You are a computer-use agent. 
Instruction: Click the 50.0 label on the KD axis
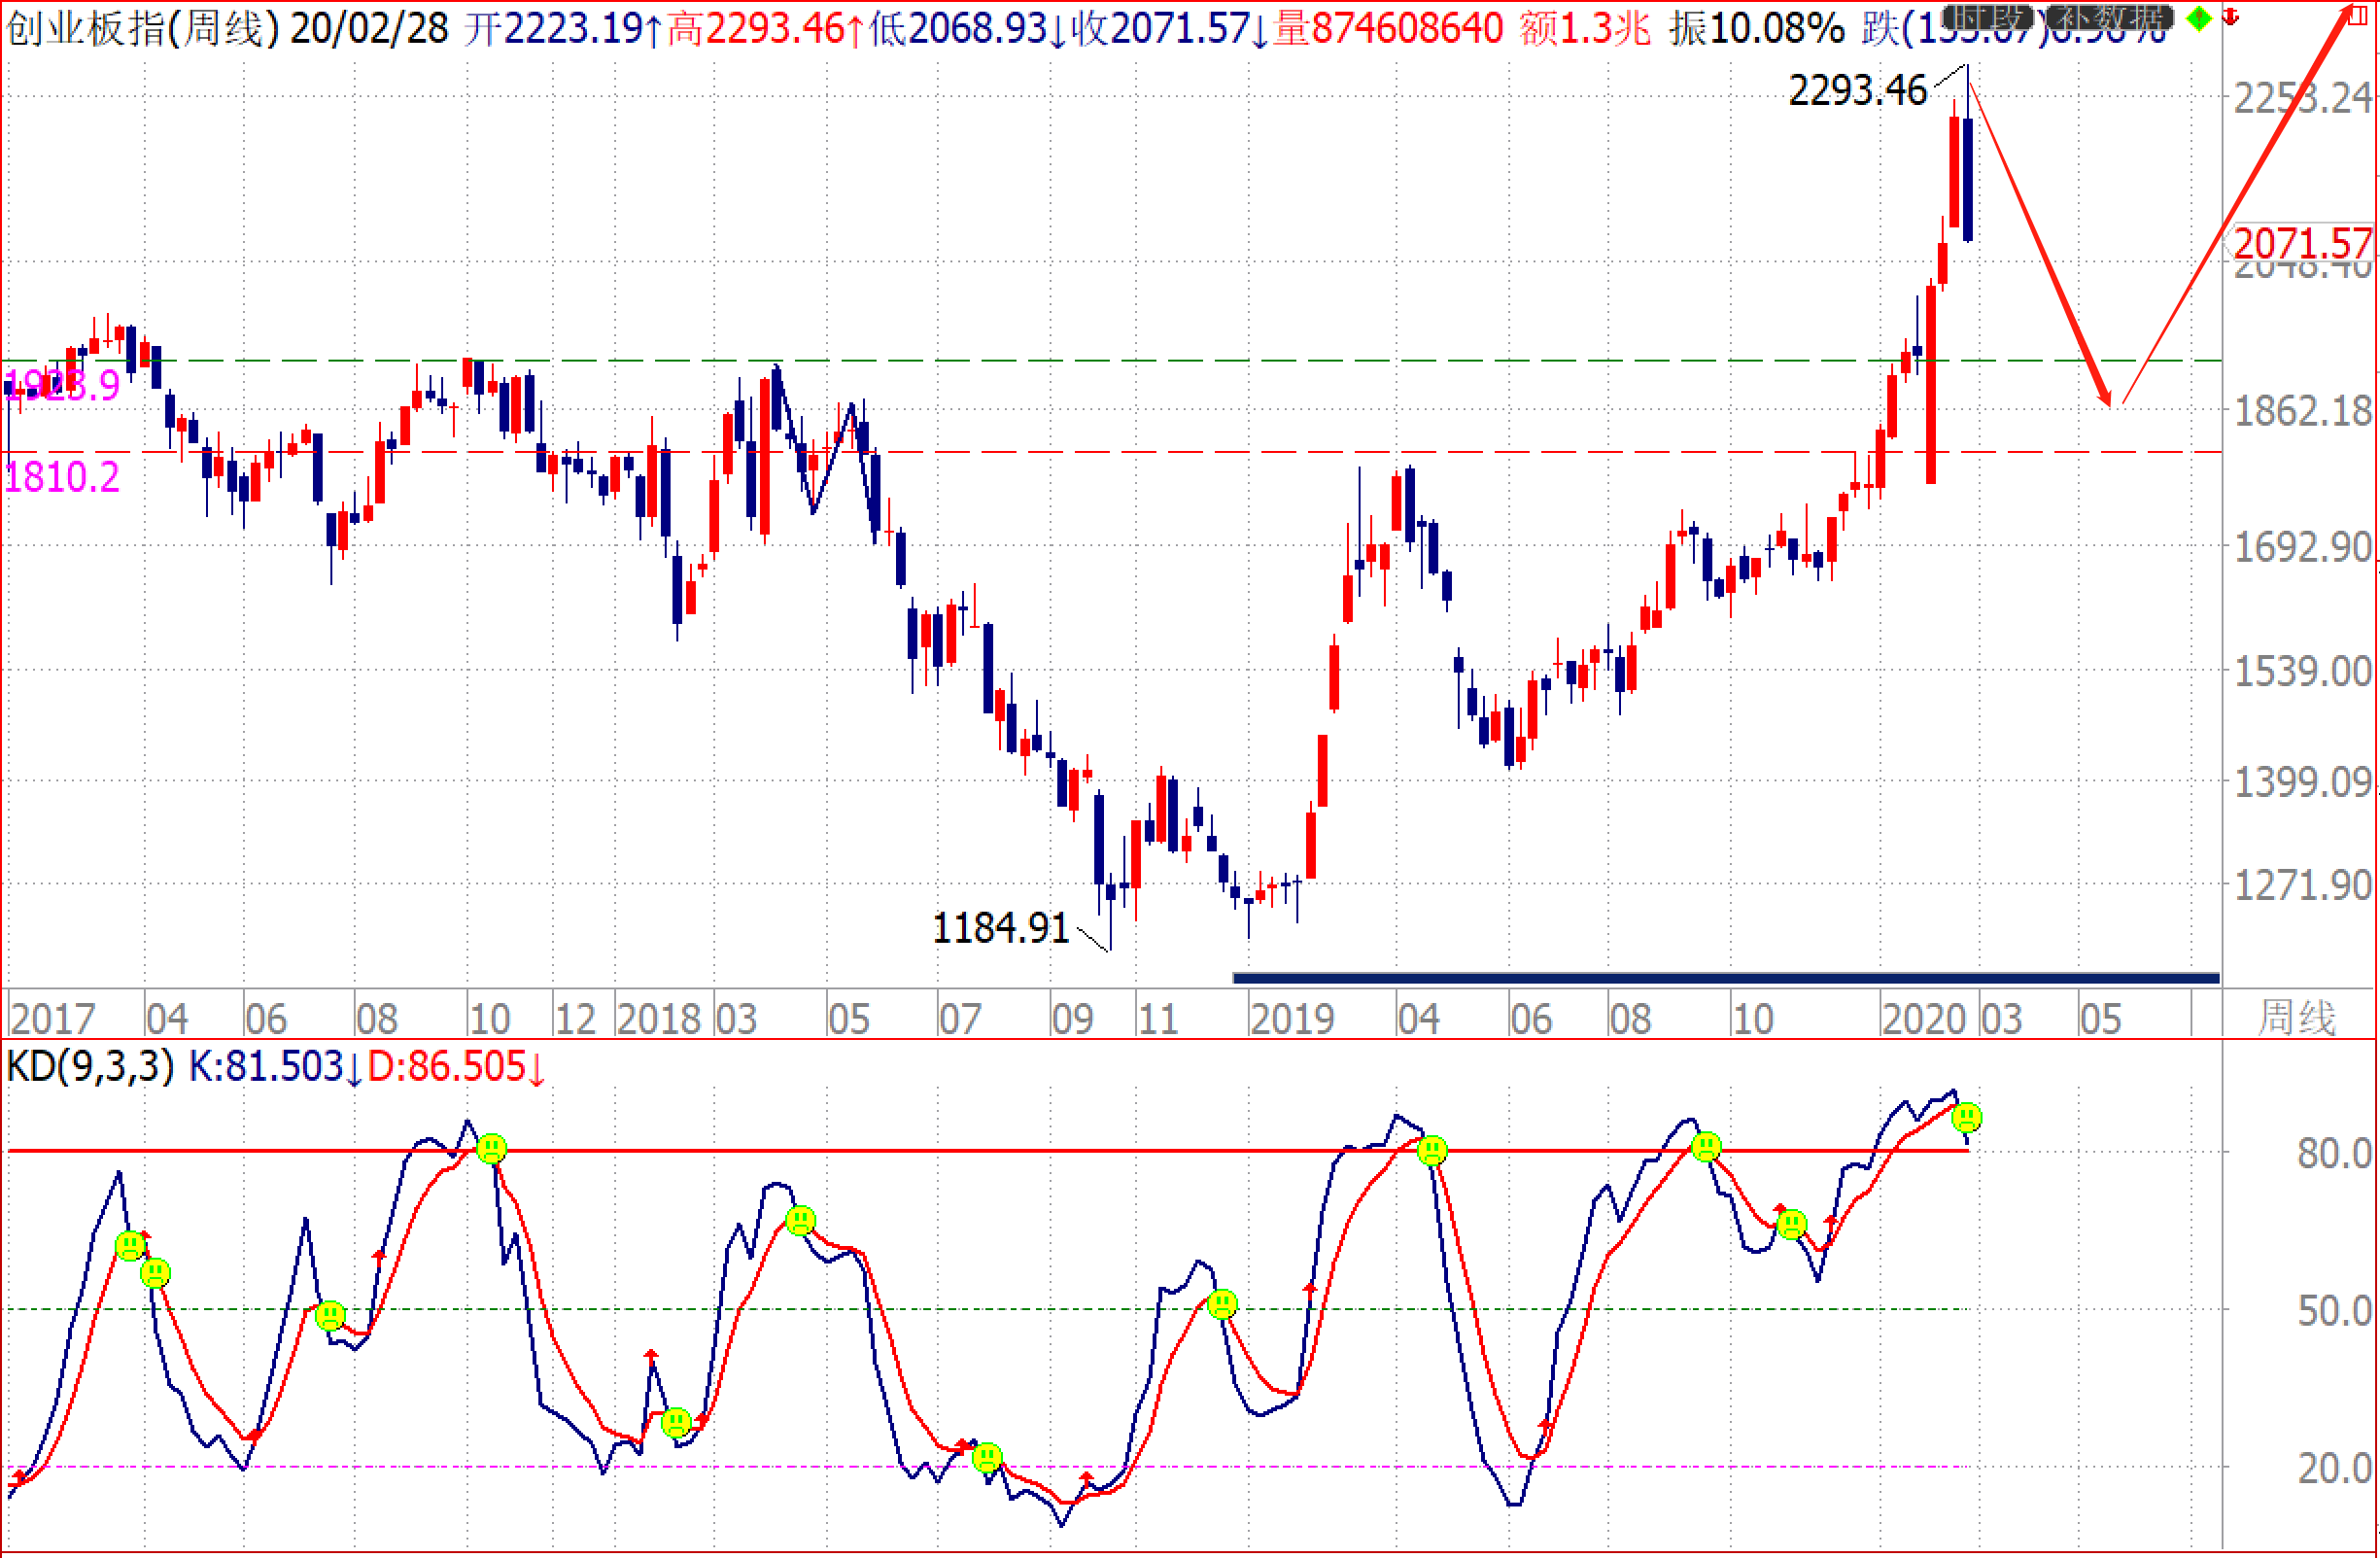tap(2334, 1311)
